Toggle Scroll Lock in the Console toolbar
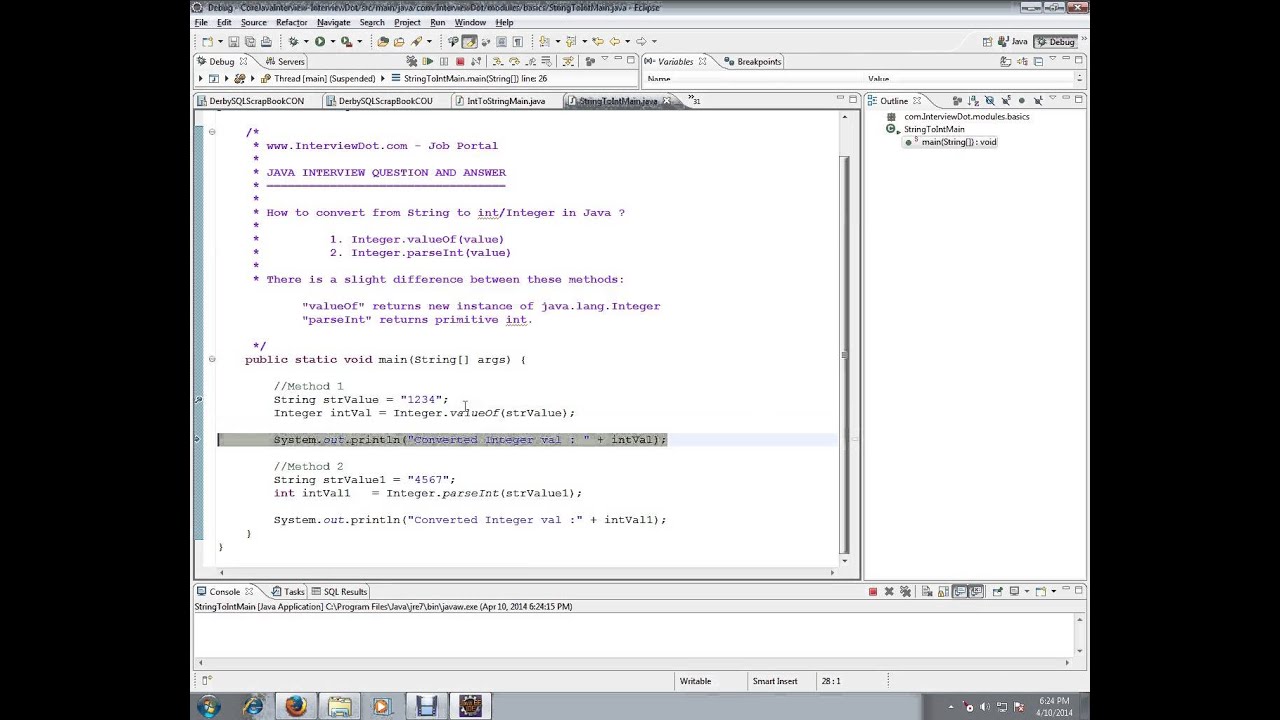 pos(943,592)
